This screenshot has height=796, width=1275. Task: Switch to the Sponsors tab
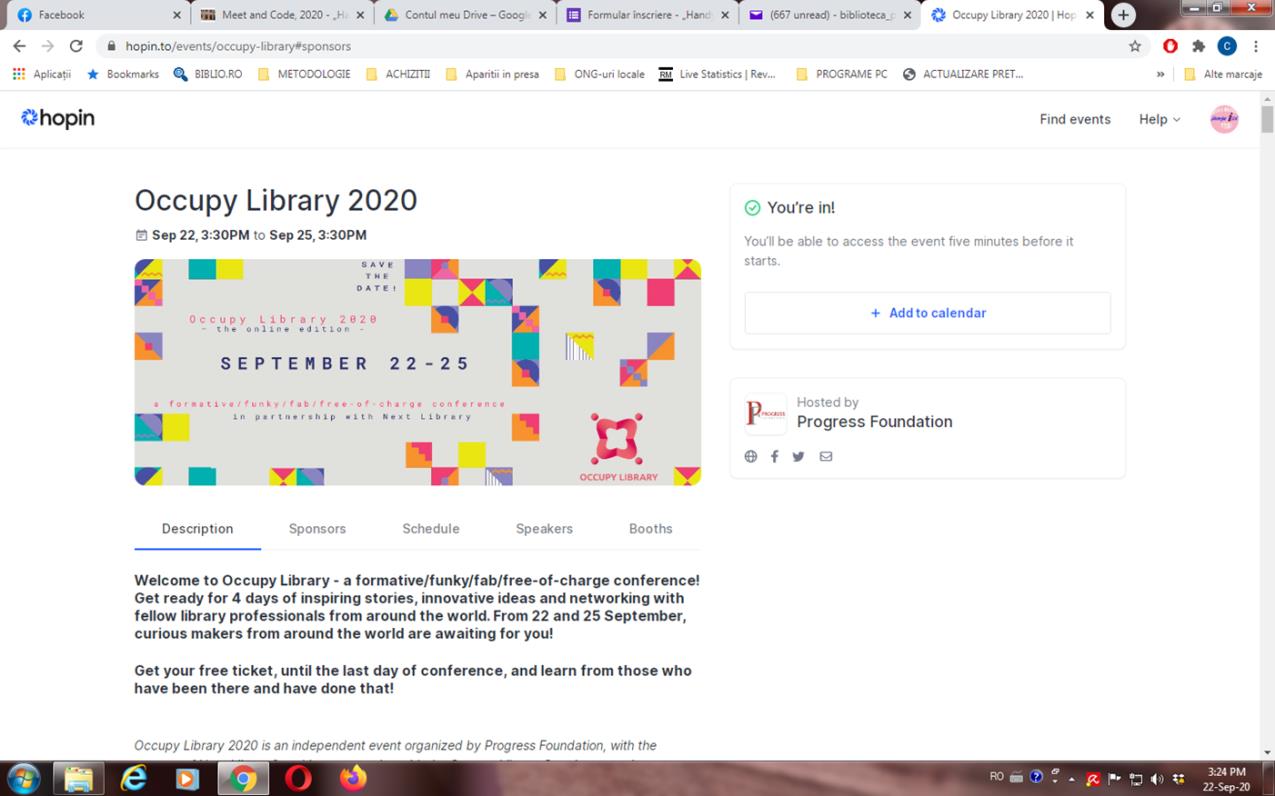click(x=317, y=529)
